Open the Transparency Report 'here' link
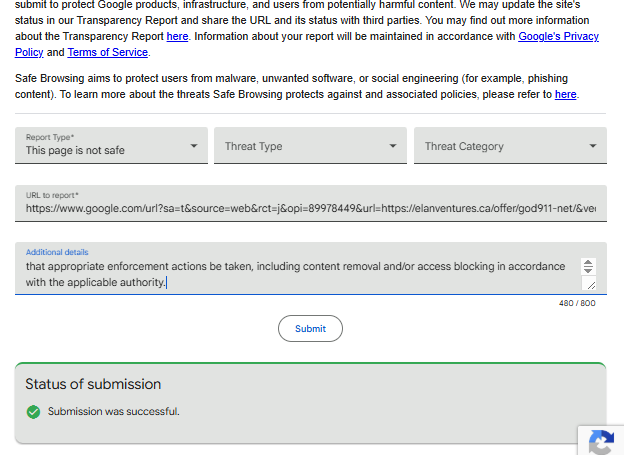The width and height of the screenshot is (624, 455). click(177, 36)
